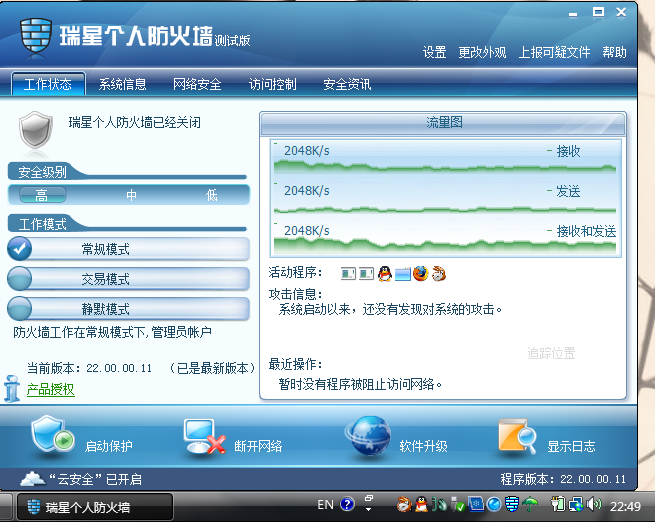The image size is (655, 522).
Task: Click the 发送 traffic graph
Action: (x=446, y=198)
